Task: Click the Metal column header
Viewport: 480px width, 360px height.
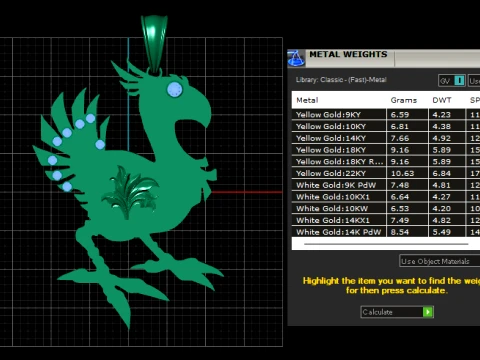Action: [x=307, y=100]
